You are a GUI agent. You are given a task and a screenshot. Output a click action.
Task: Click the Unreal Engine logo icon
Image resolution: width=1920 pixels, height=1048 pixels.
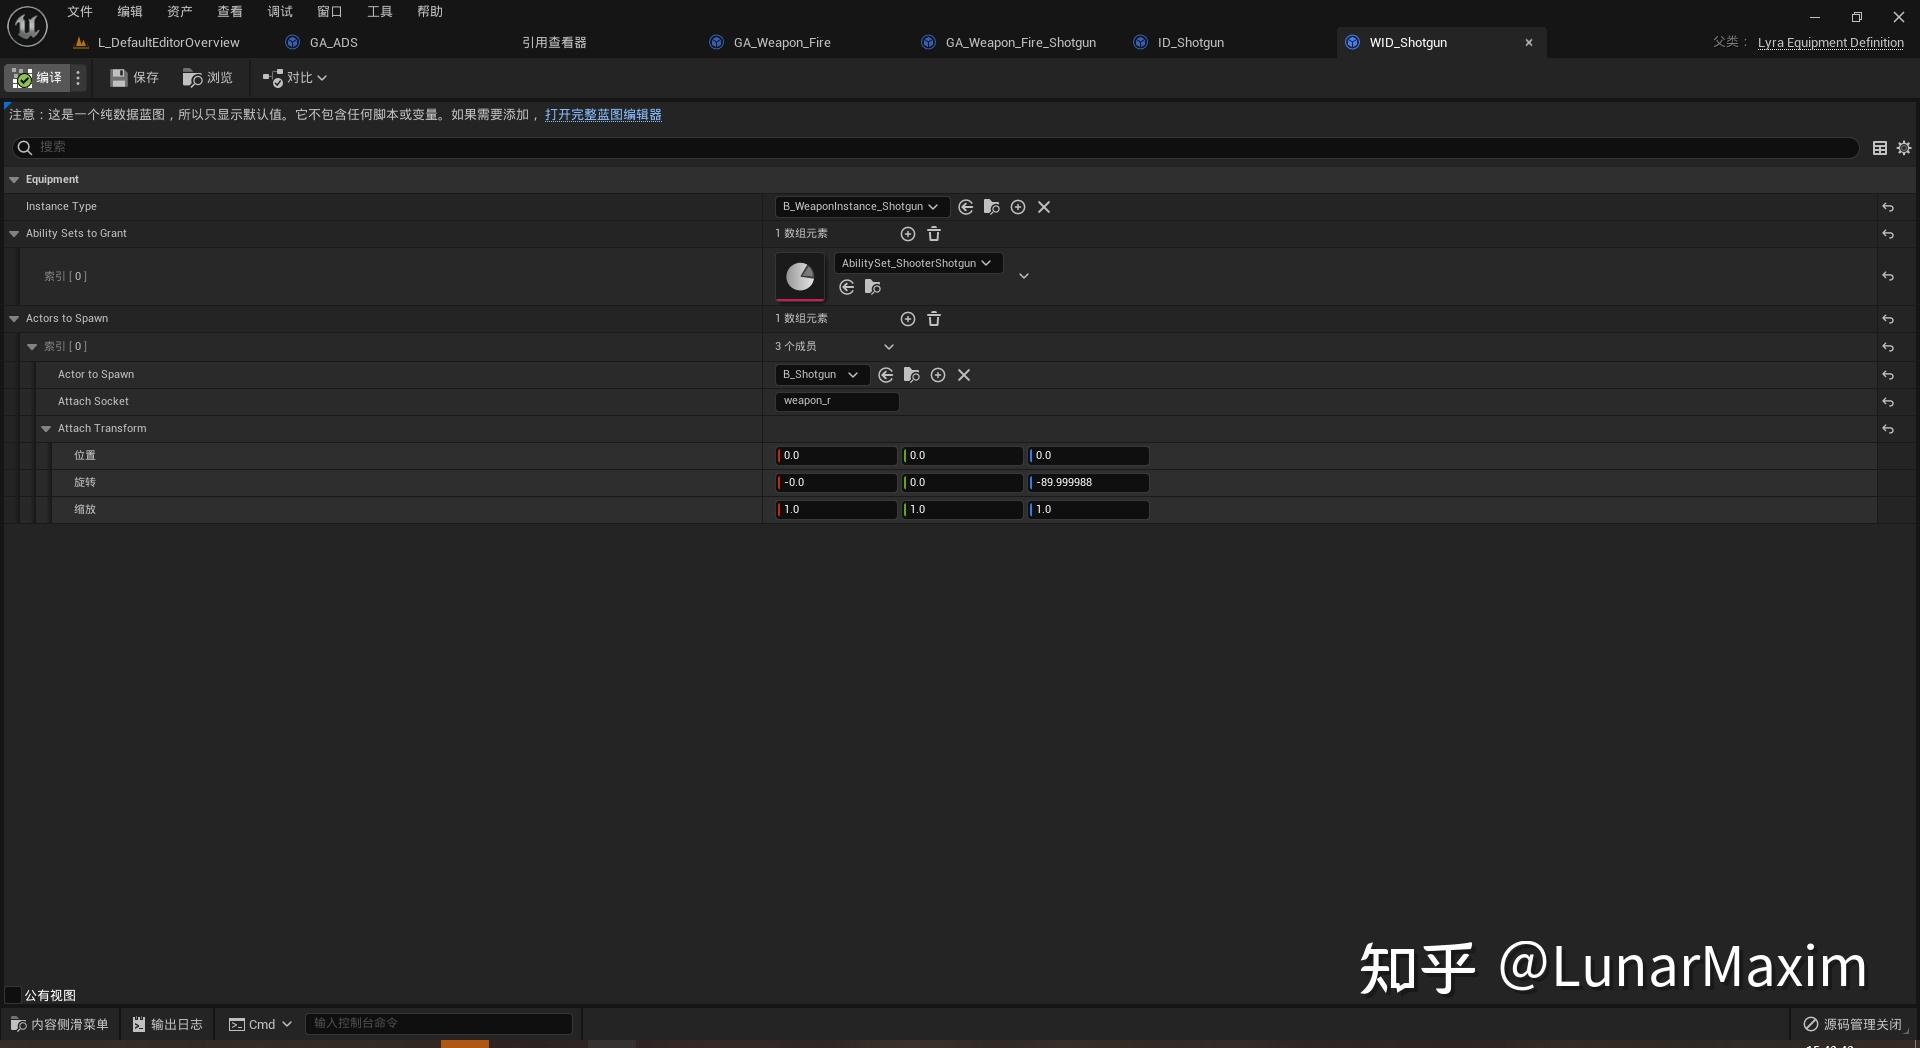tap(27, 27)
